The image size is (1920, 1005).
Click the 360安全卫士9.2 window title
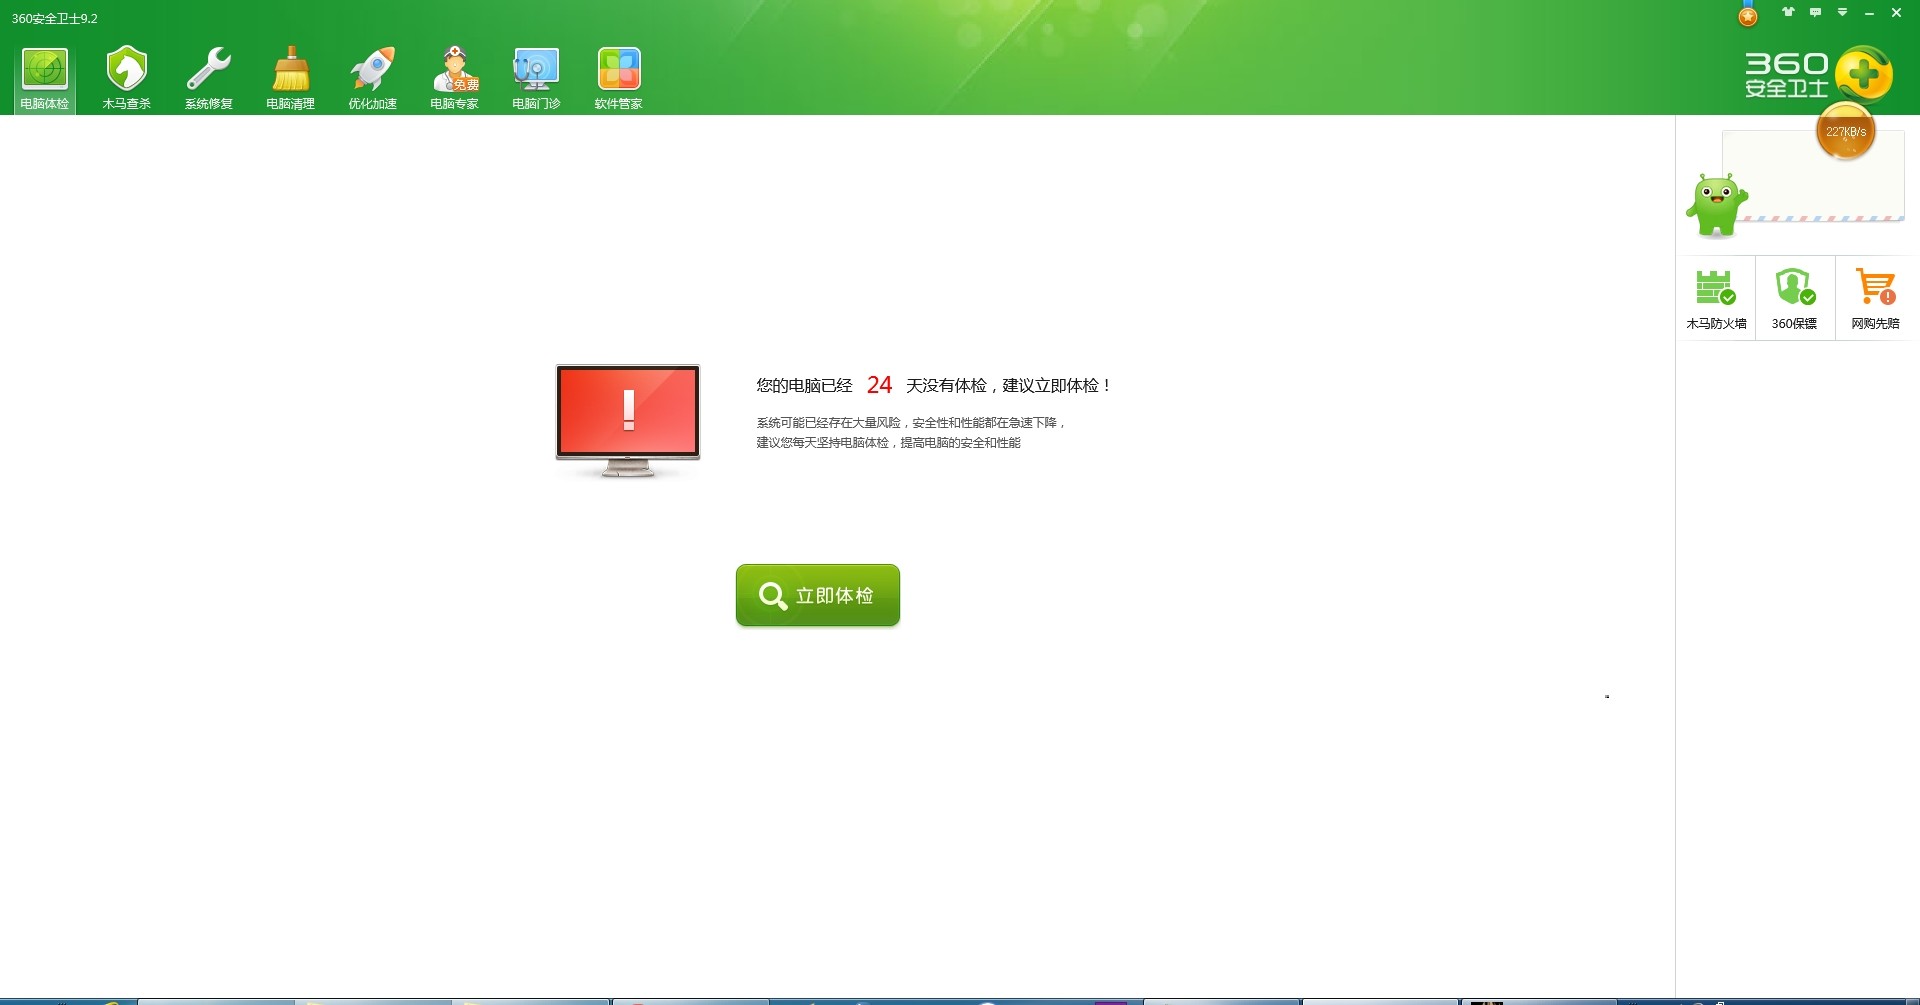coord(55,18)
